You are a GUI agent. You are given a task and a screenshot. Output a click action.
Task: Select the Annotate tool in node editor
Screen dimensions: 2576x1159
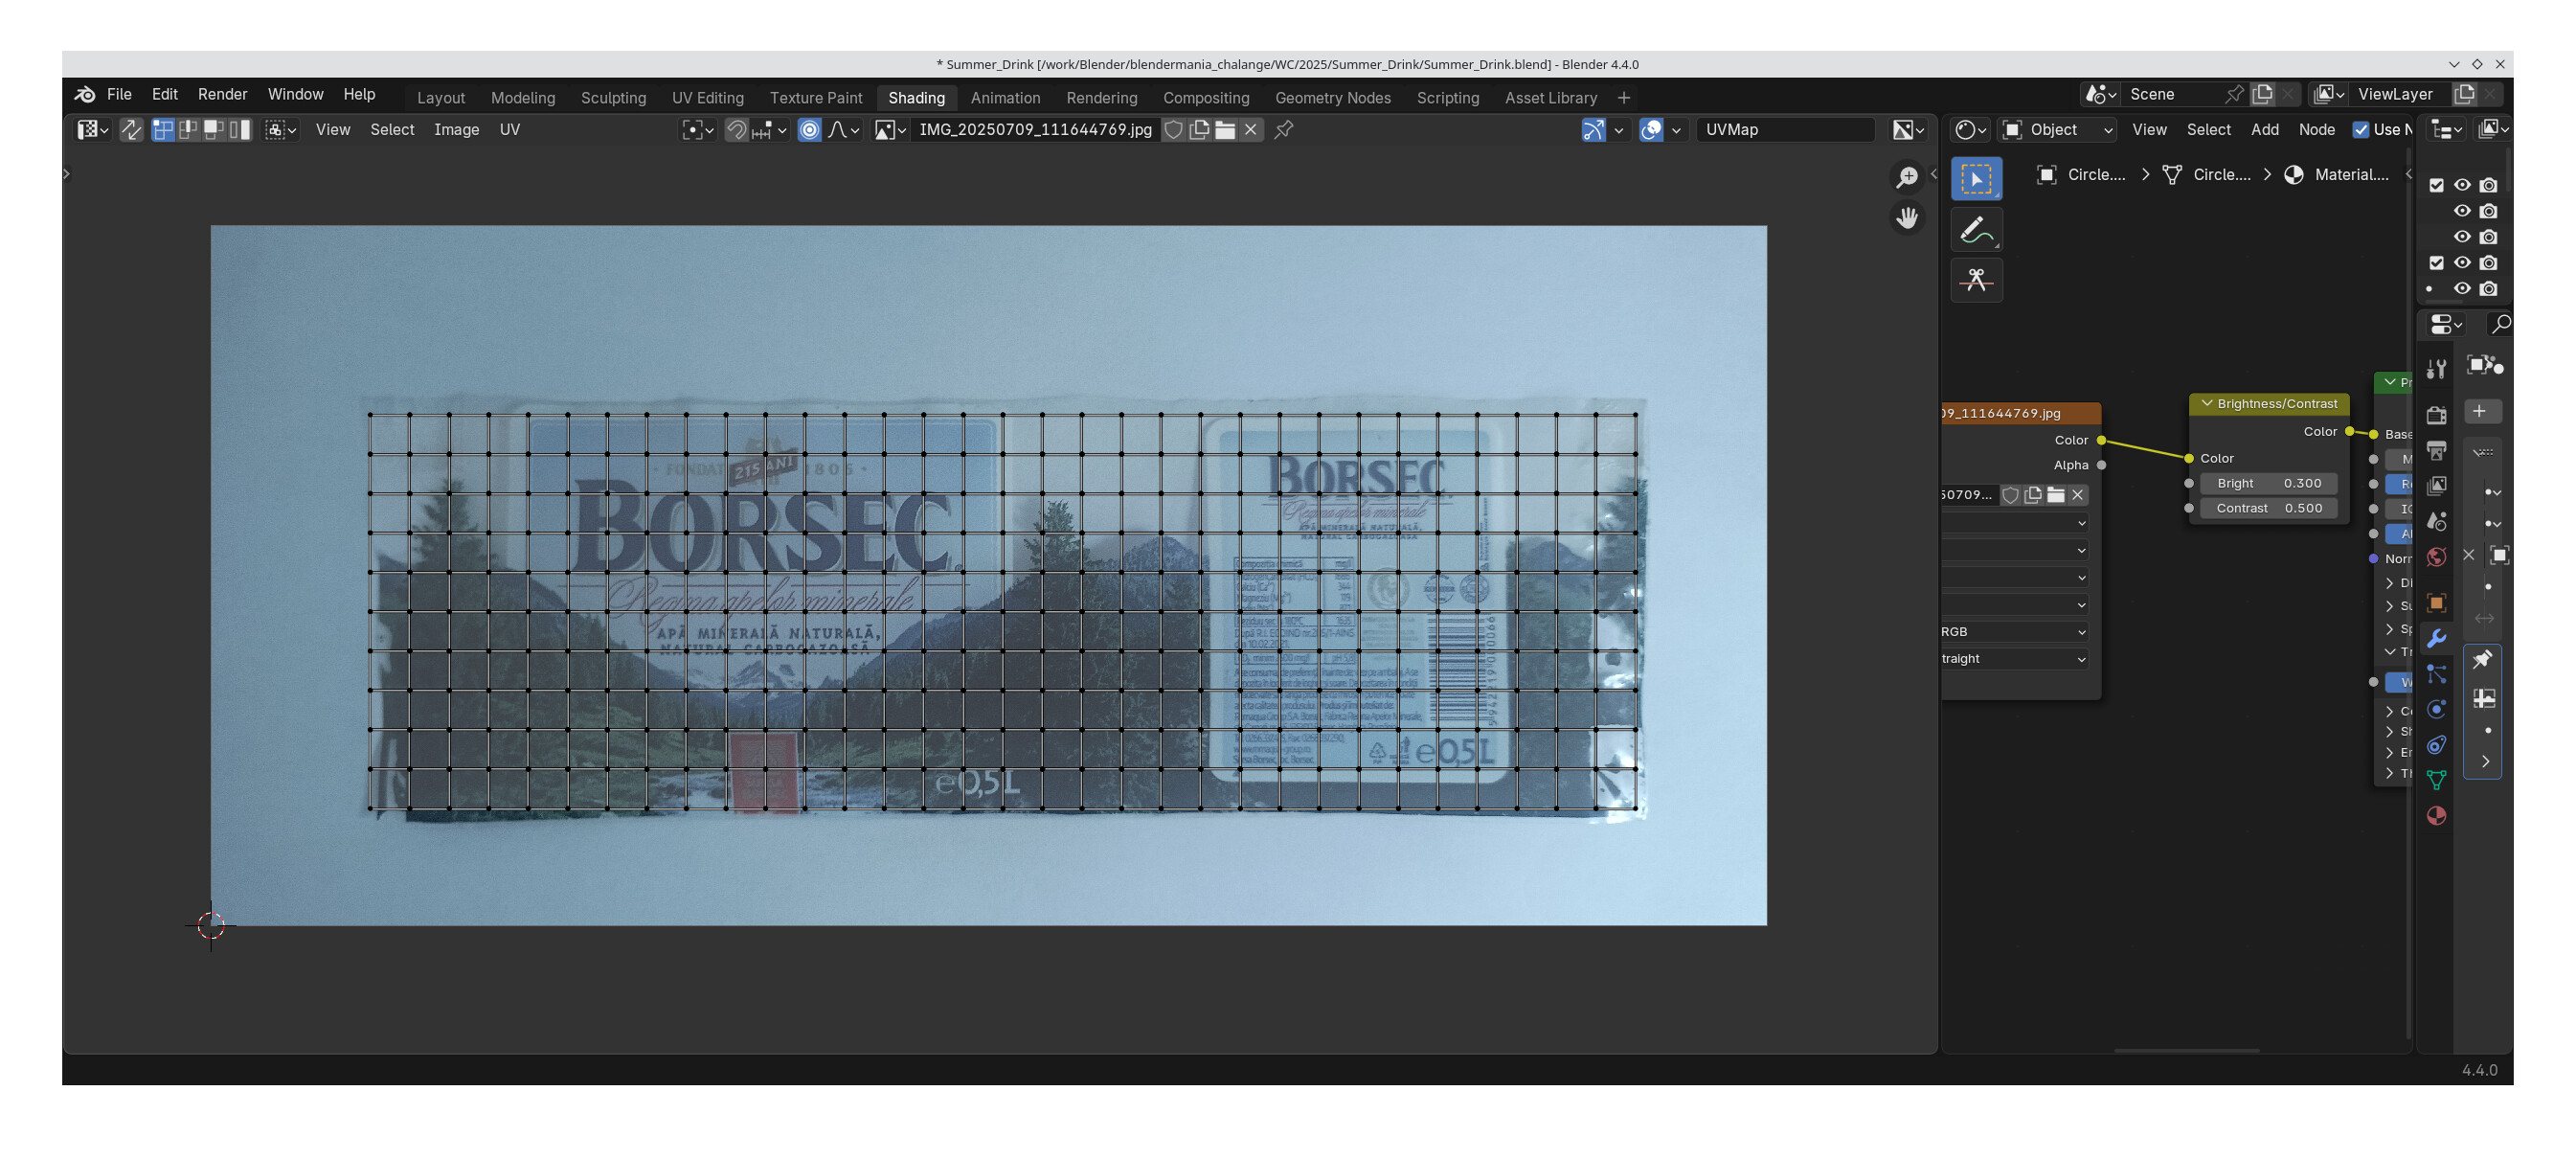(1976, 230)
